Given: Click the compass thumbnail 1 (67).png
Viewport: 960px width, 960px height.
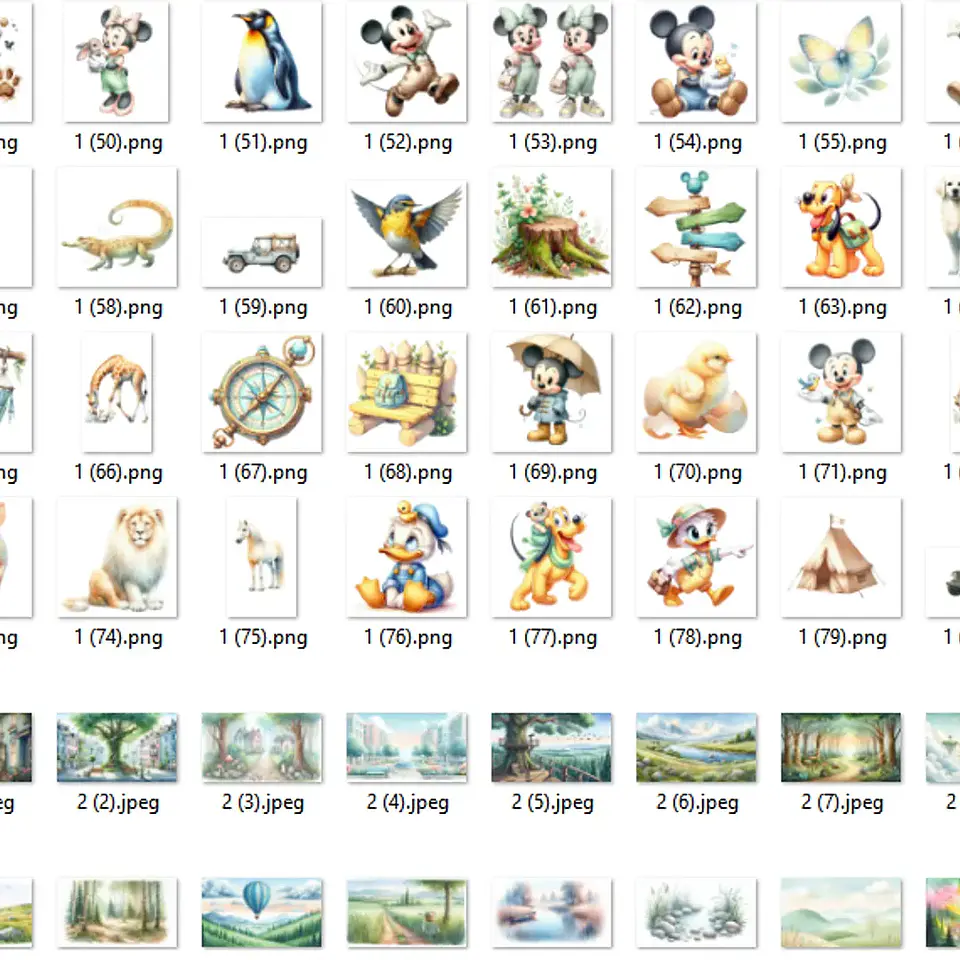Looking at the screenshot, I should pyautogui.click(x=261, y=392).
